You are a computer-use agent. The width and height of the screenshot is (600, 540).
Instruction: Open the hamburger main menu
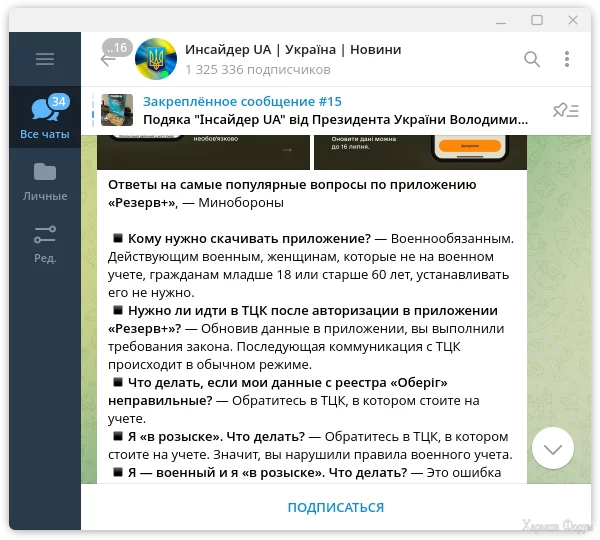(45, 59)
